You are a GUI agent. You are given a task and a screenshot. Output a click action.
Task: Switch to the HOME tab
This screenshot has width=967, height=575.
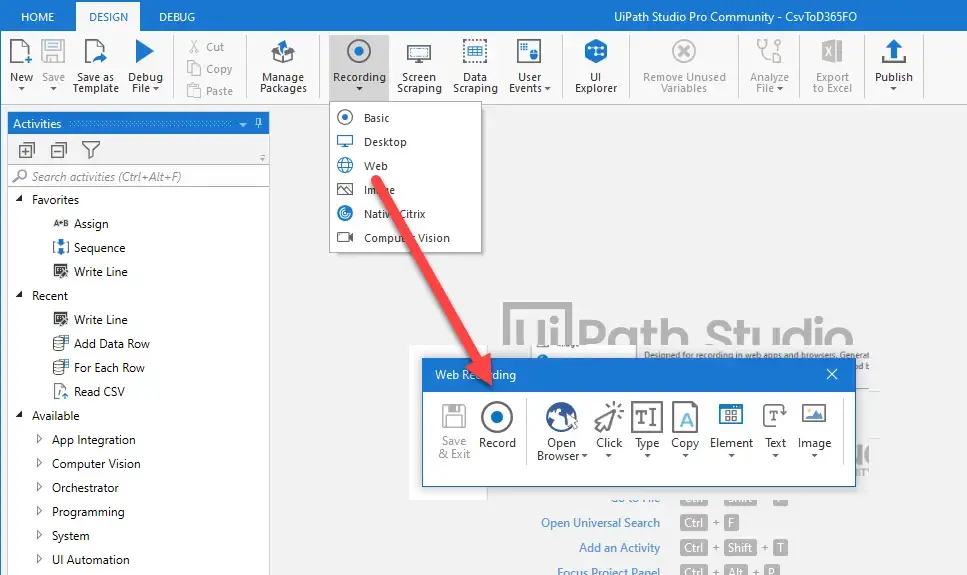pyautogui.click(x=38, y=17)
